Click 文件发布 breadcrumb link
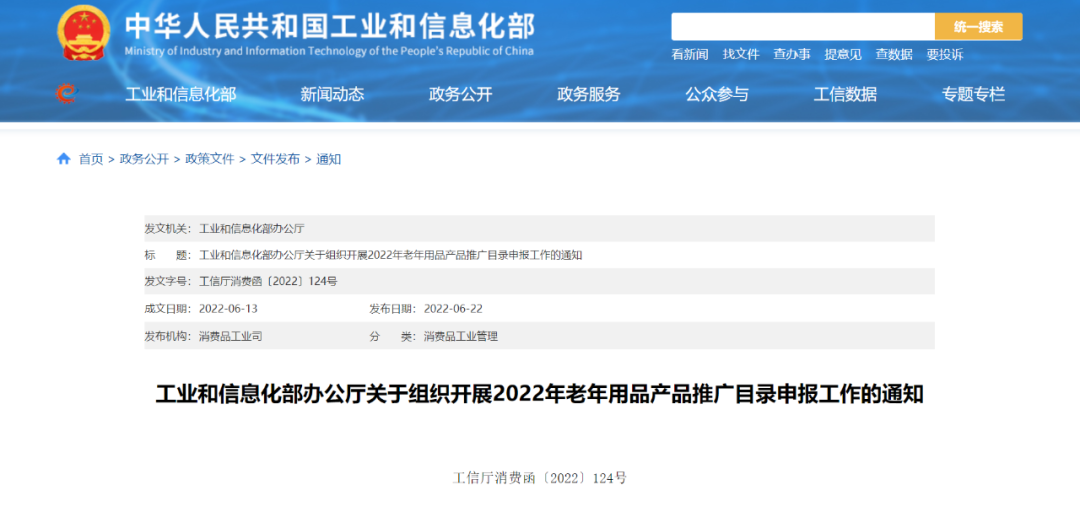 pos(275,159)
